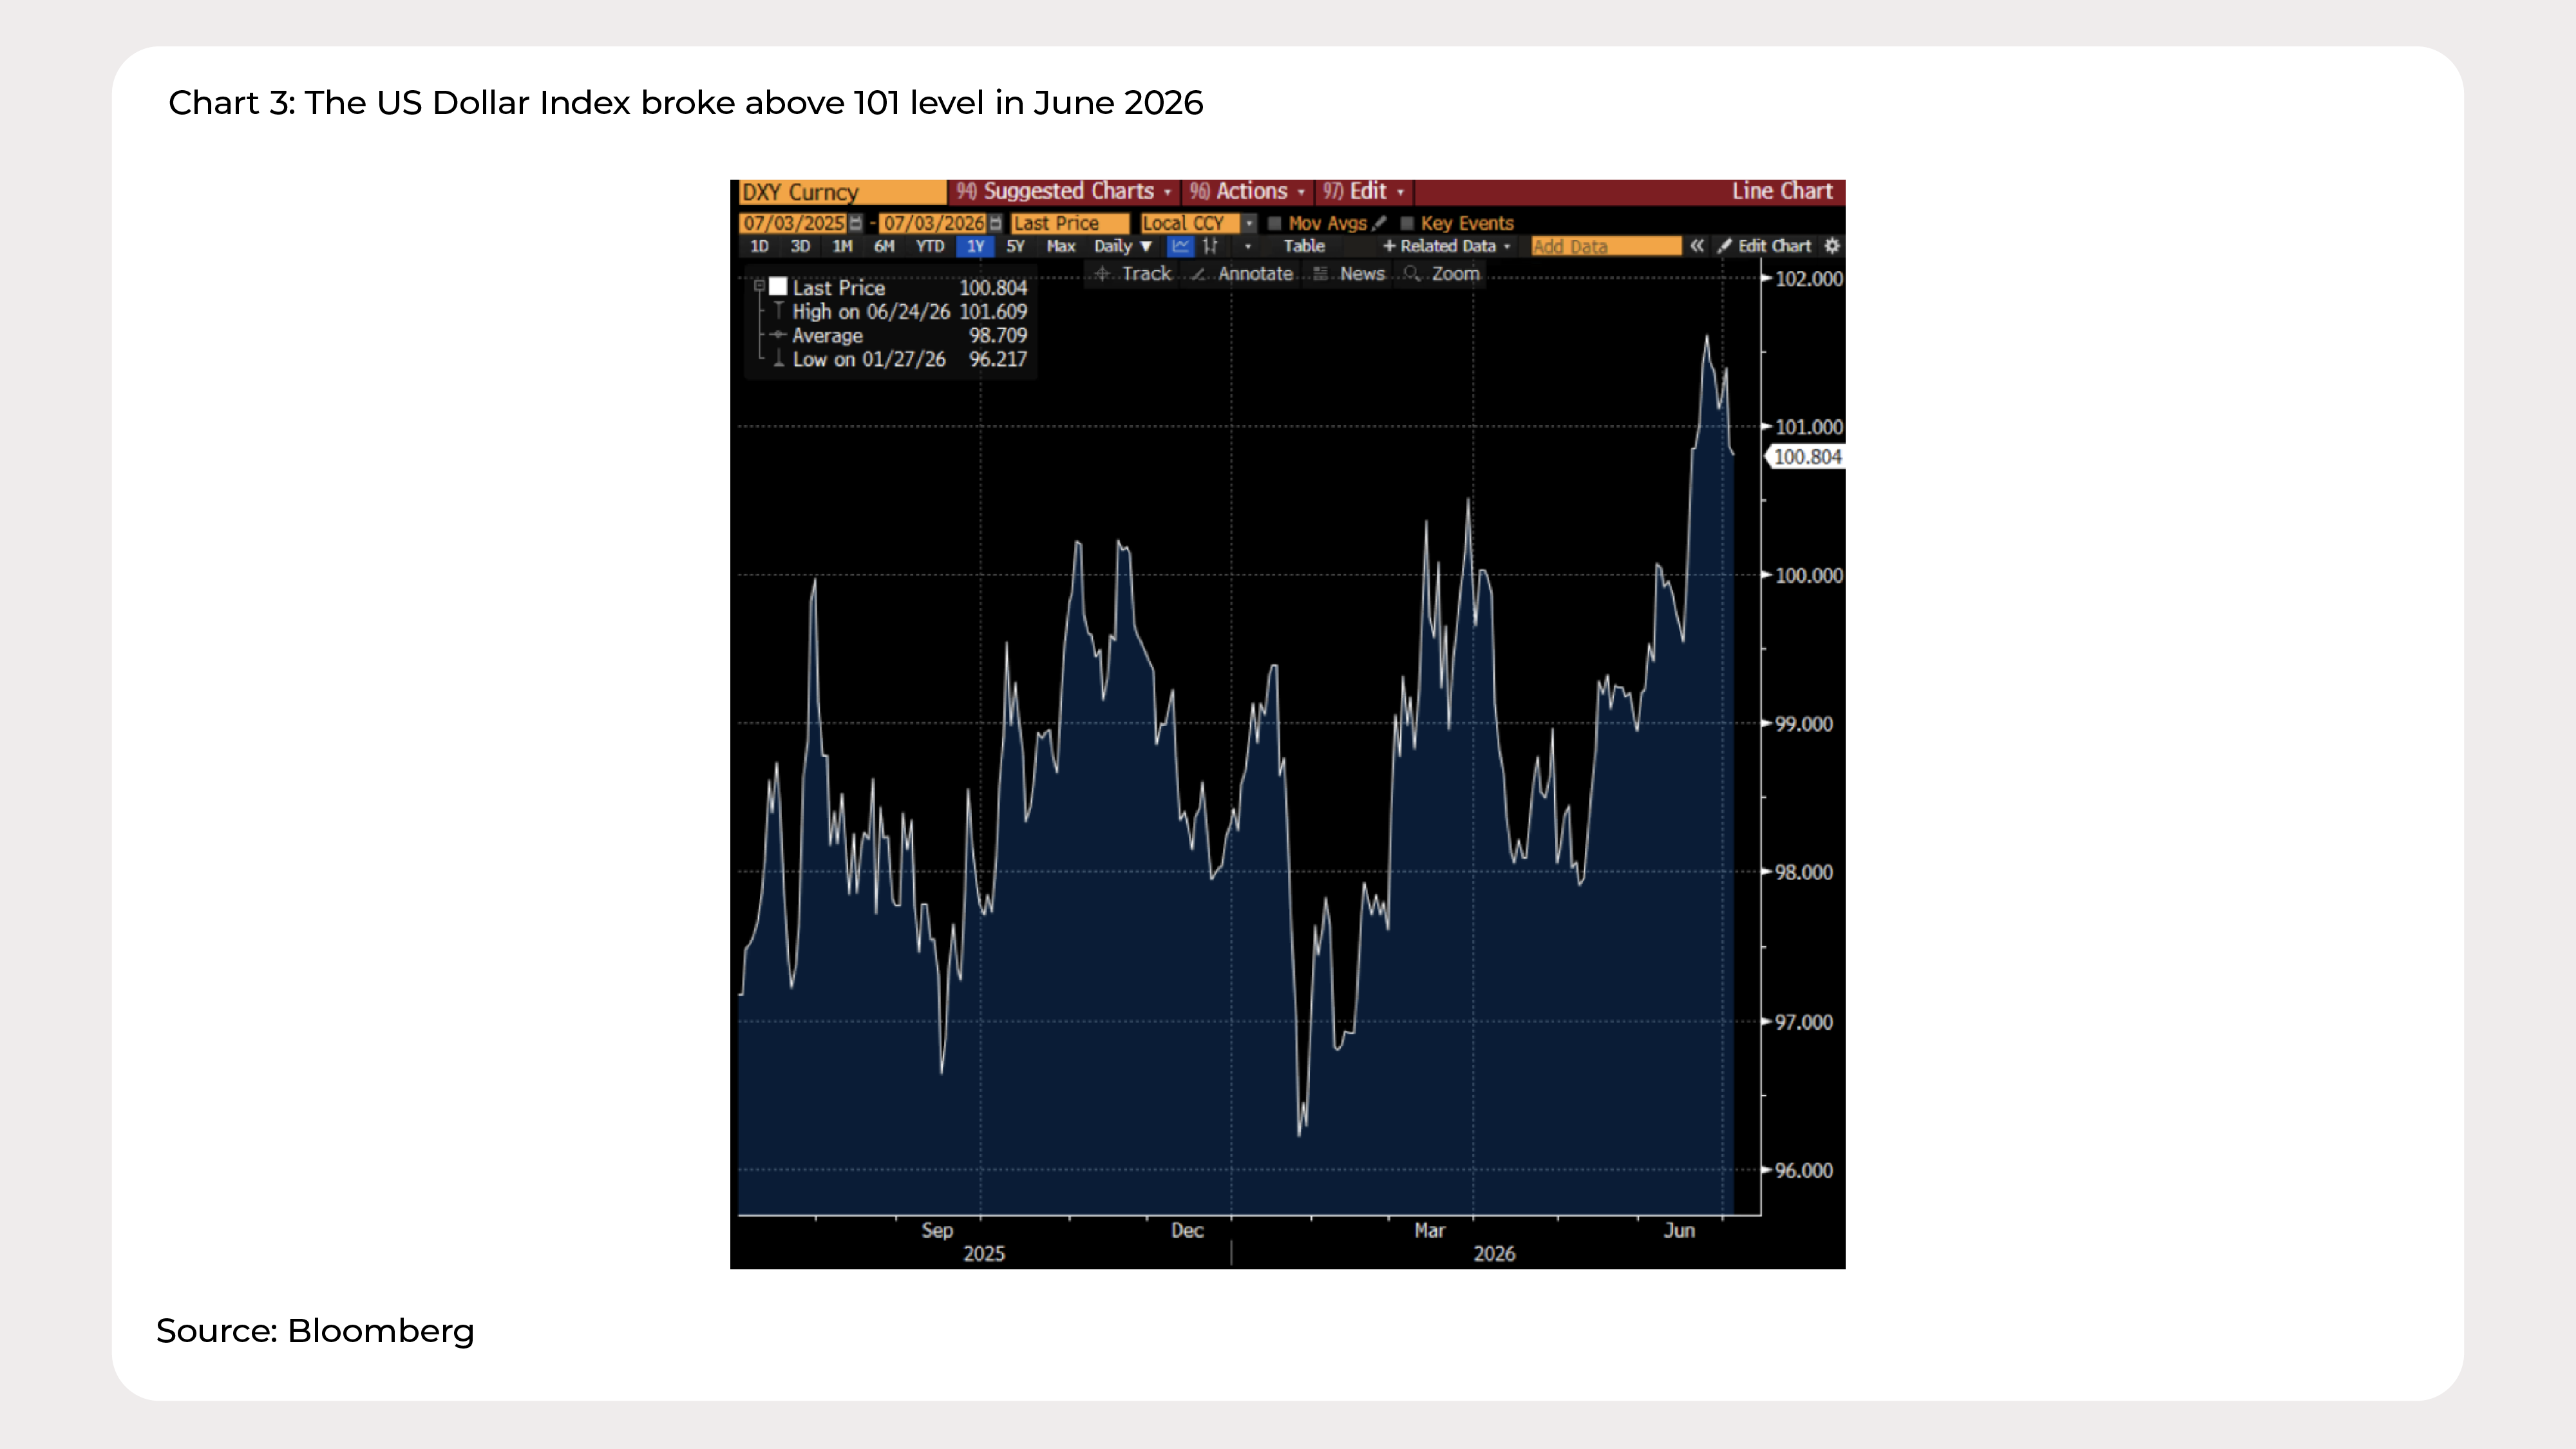Switch to the bar chart type icon
Viewport: 2576px width, 1449px height.
[x=1211, y=246]
